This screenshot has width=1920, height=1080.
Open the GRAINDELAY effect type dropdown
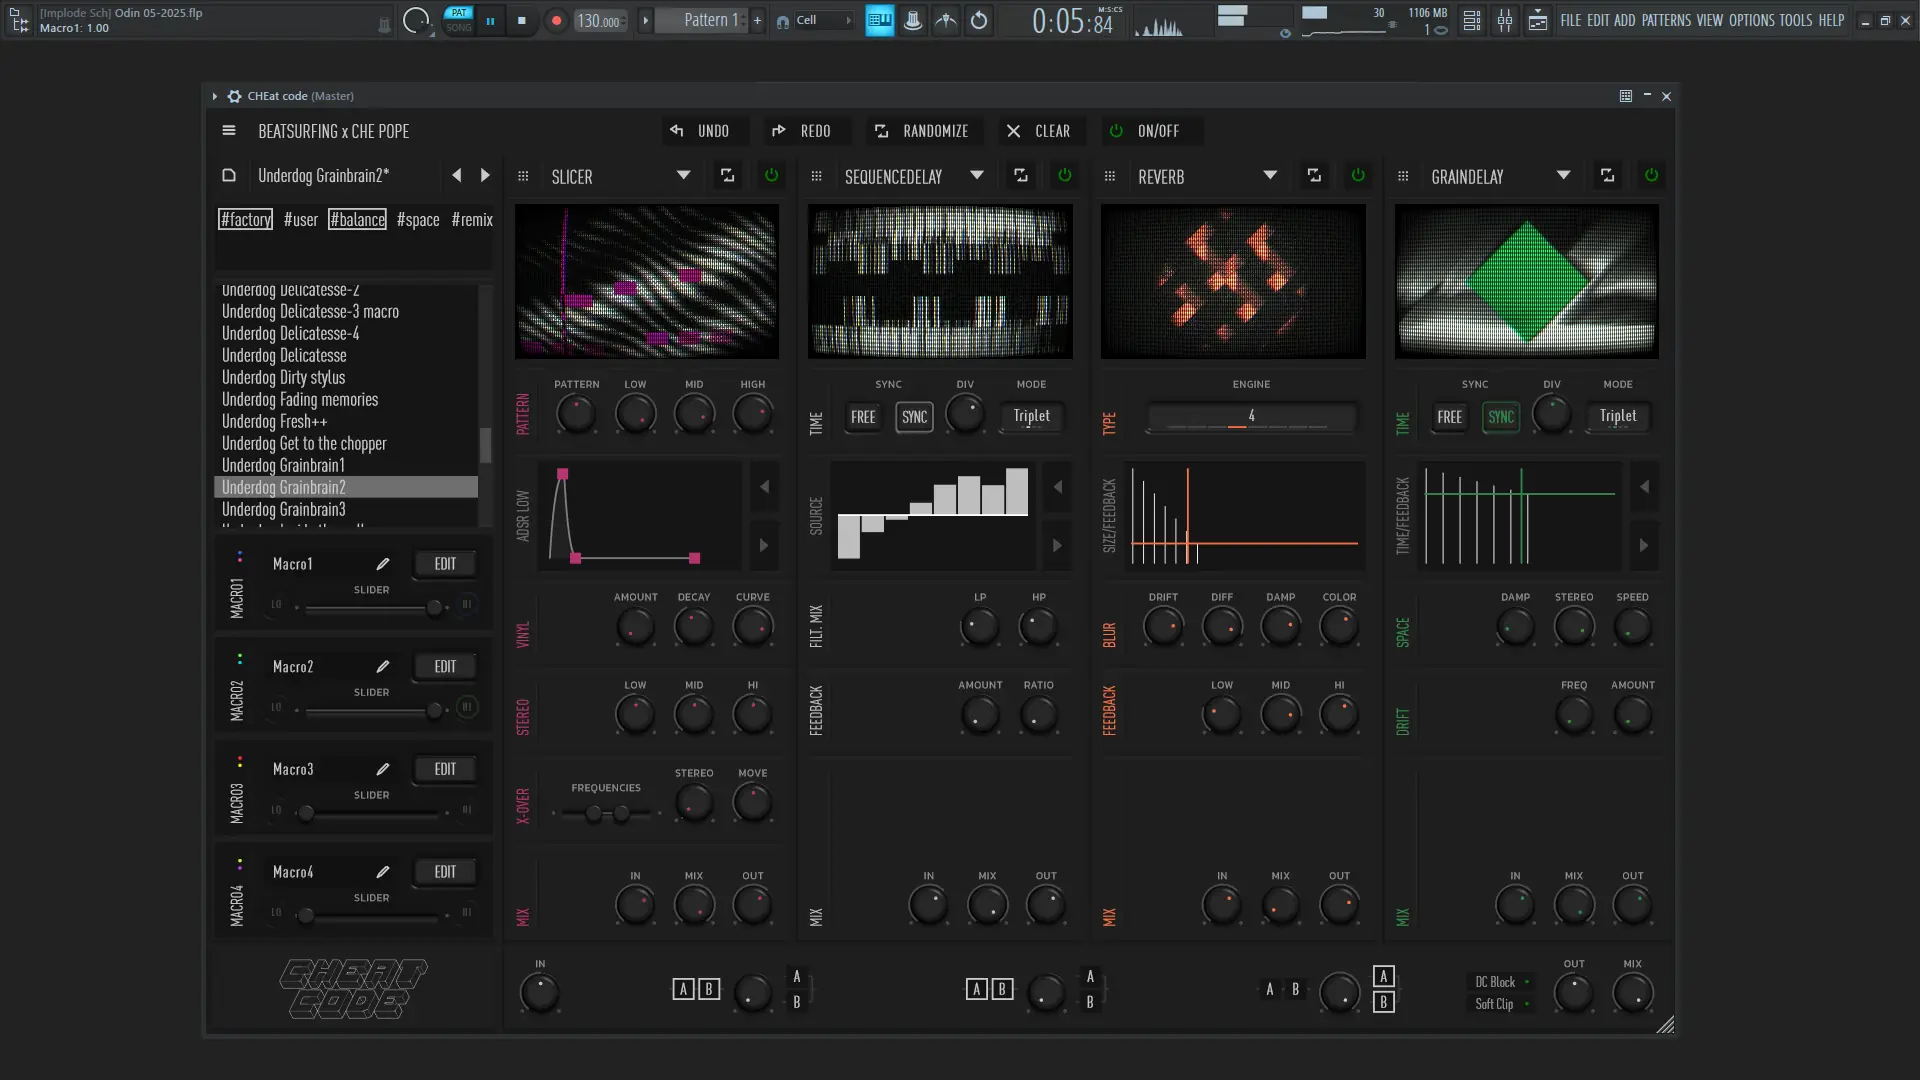(x=1563, y=176)
